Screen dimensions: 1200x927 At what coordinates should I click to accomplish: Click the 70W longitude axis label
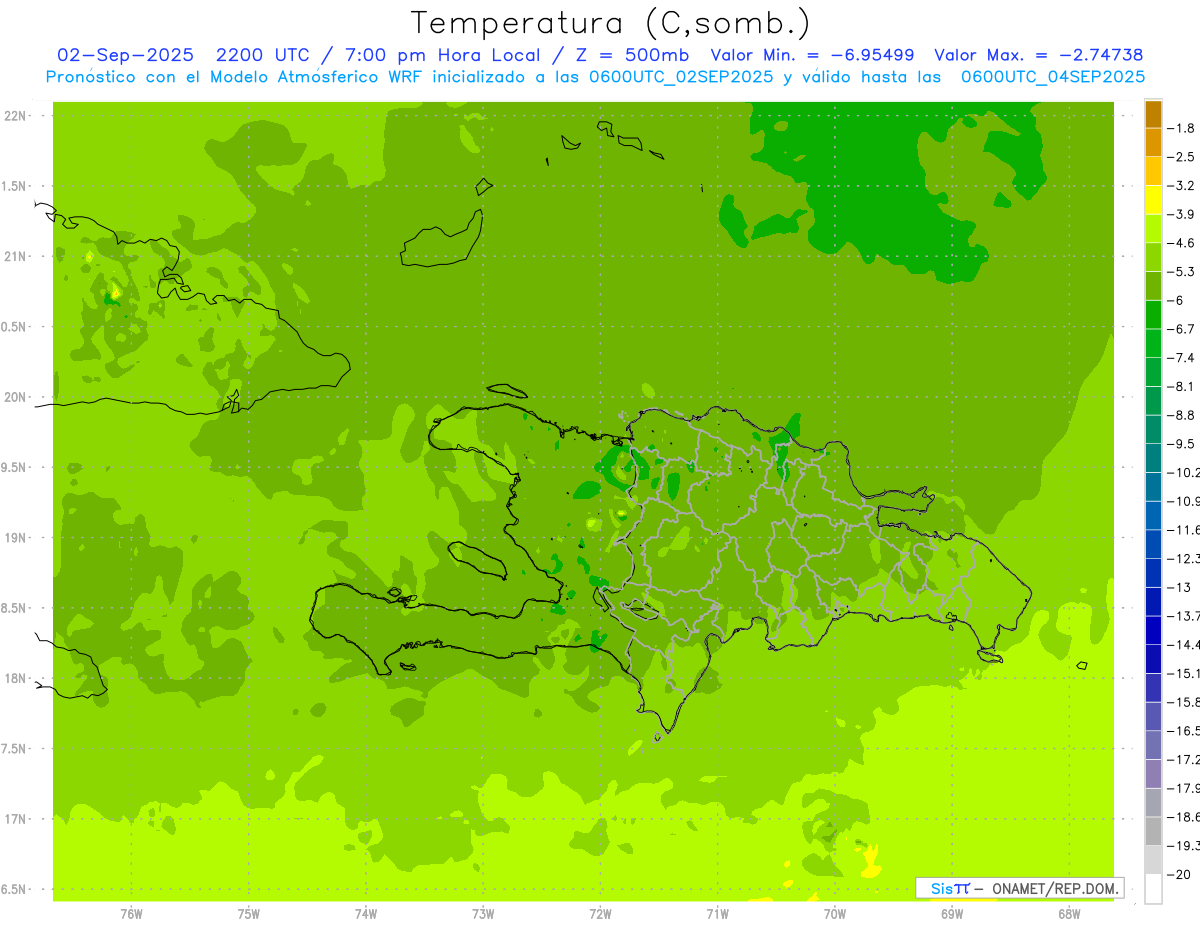pos(835,913)
